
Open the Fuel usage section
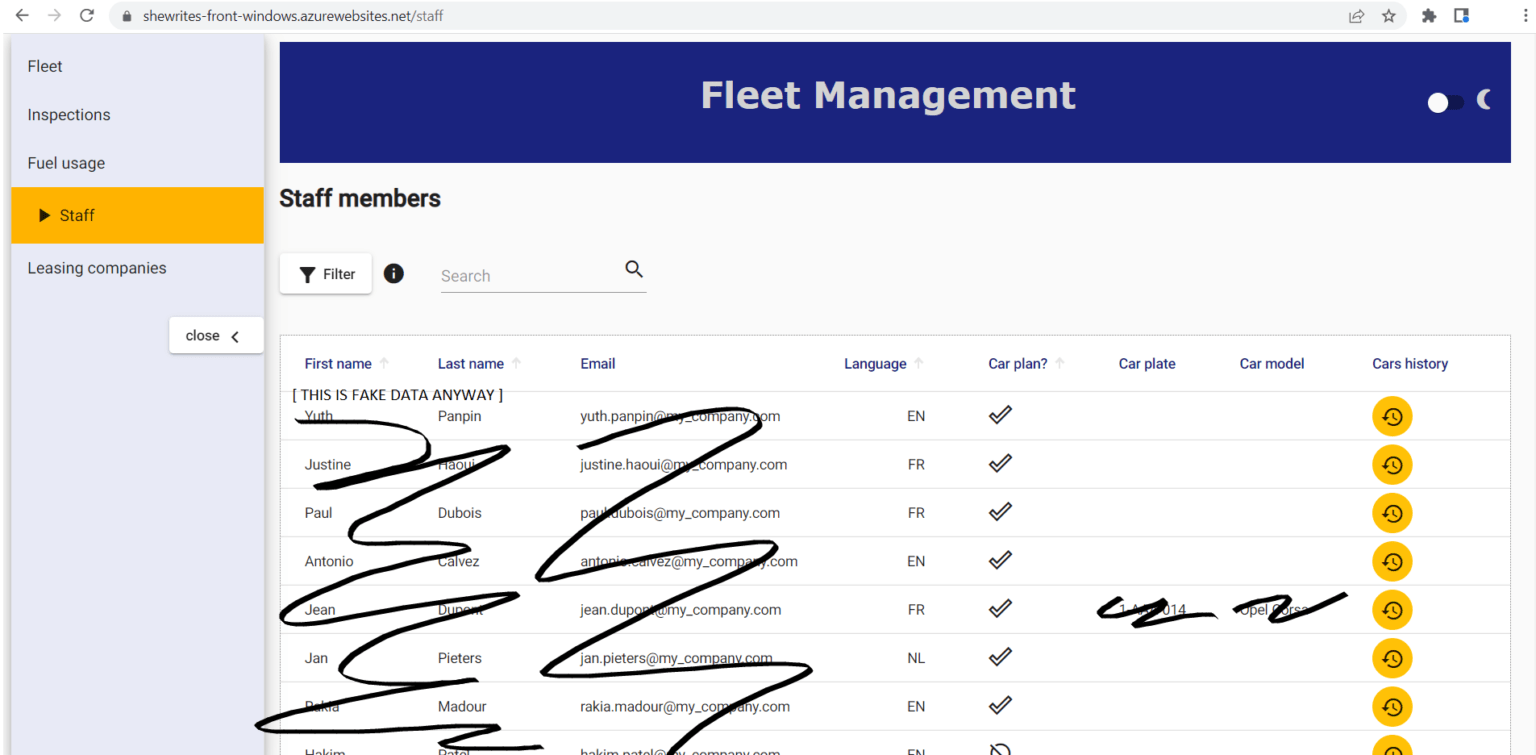(x=66, y=163)
